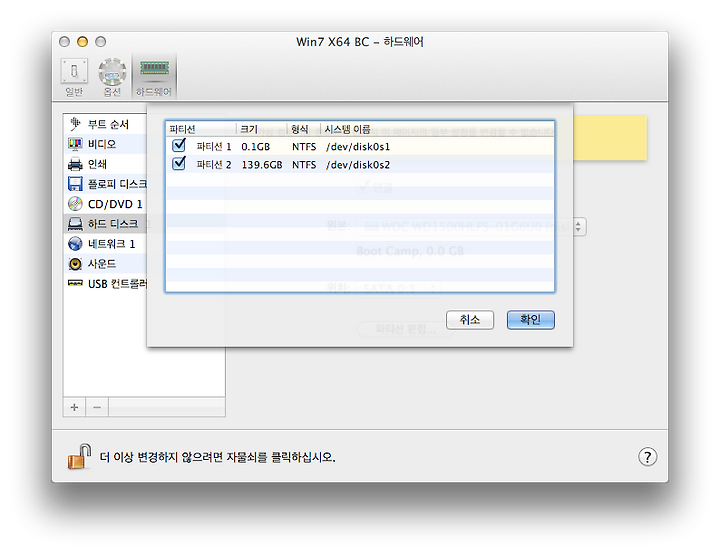Remove hardware device with minus button
The width and height of the screenshot is (720, 554).
point(97,407)
